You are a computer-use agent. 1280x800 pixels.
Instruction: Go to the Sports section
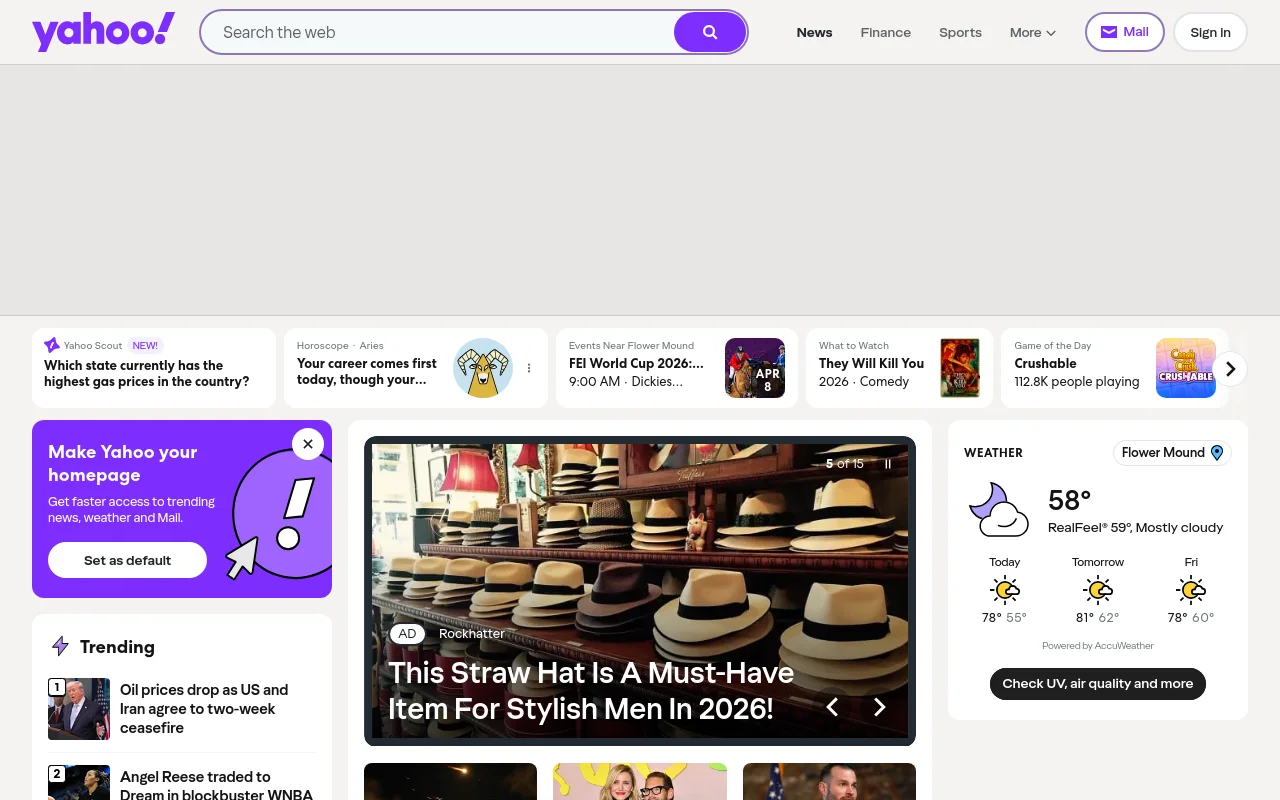pos(960,32)
